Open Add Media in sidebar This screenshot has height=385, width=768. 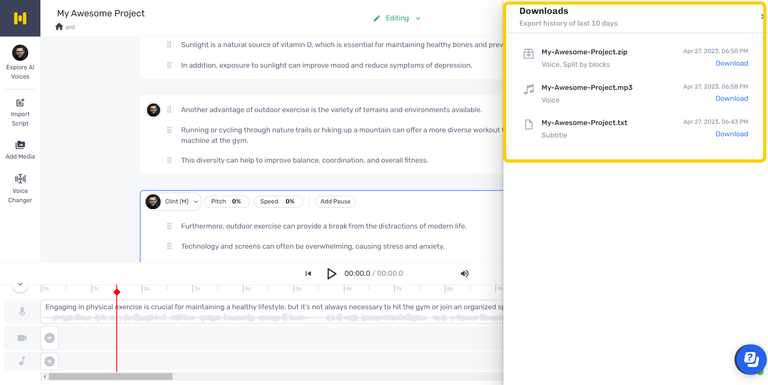coord(20,150)
